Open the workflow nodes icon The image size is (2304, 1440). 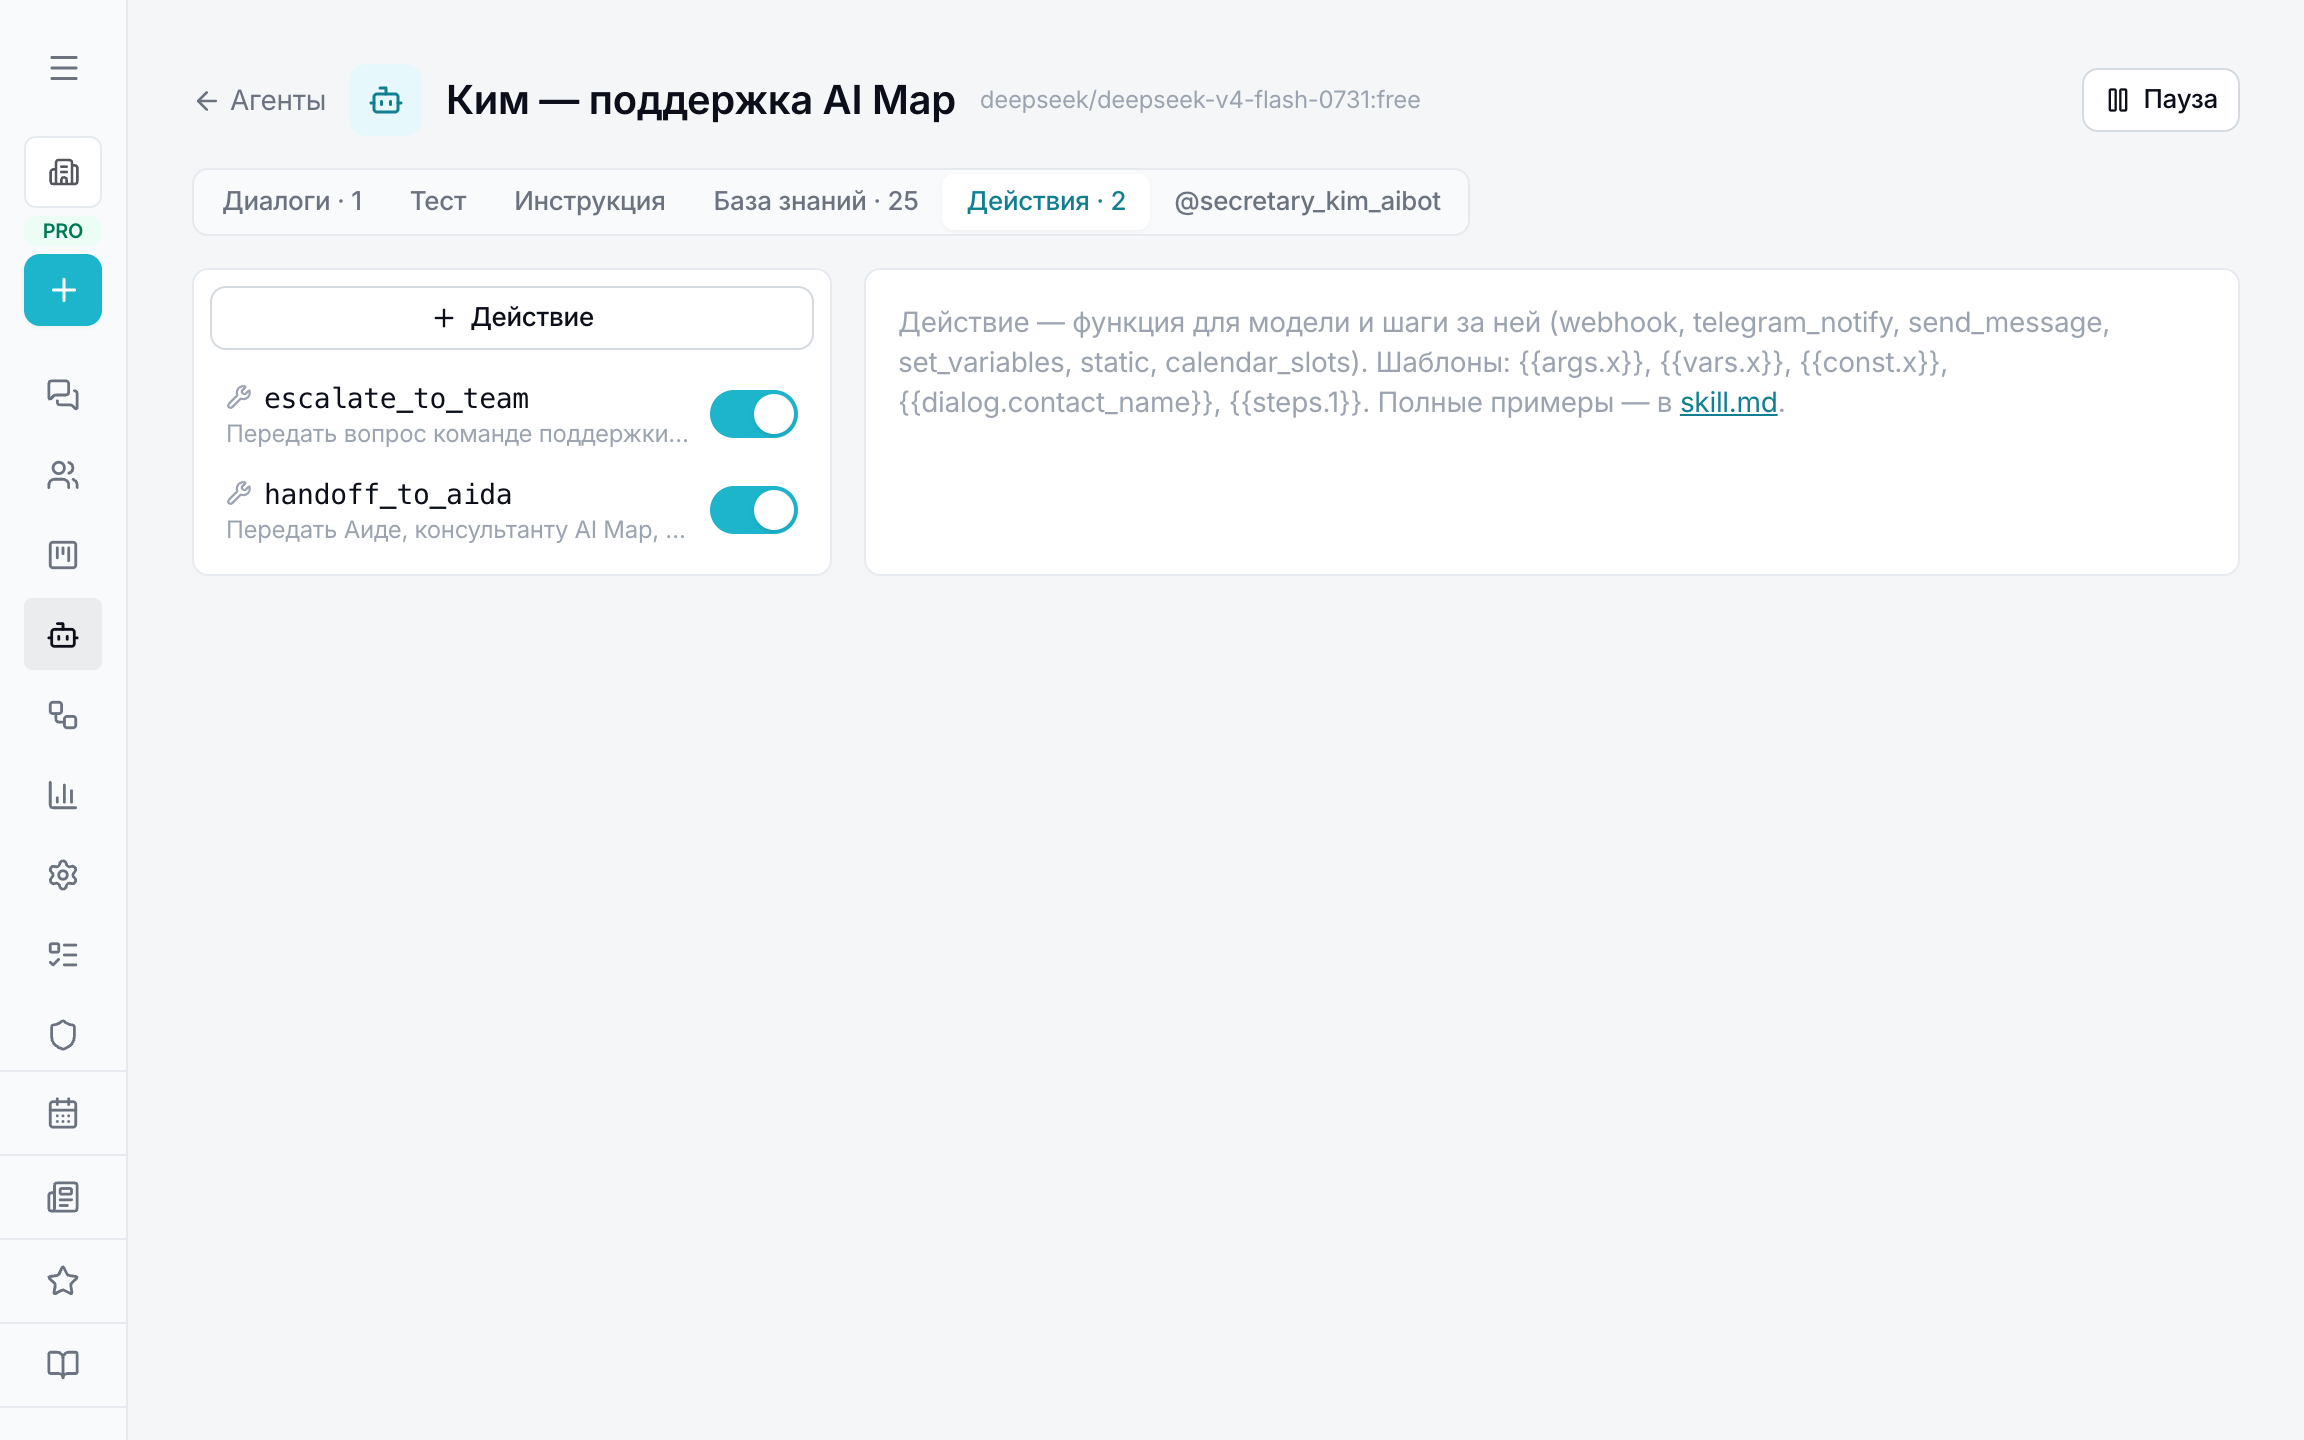pyautogui.click(x=63, y=715)
